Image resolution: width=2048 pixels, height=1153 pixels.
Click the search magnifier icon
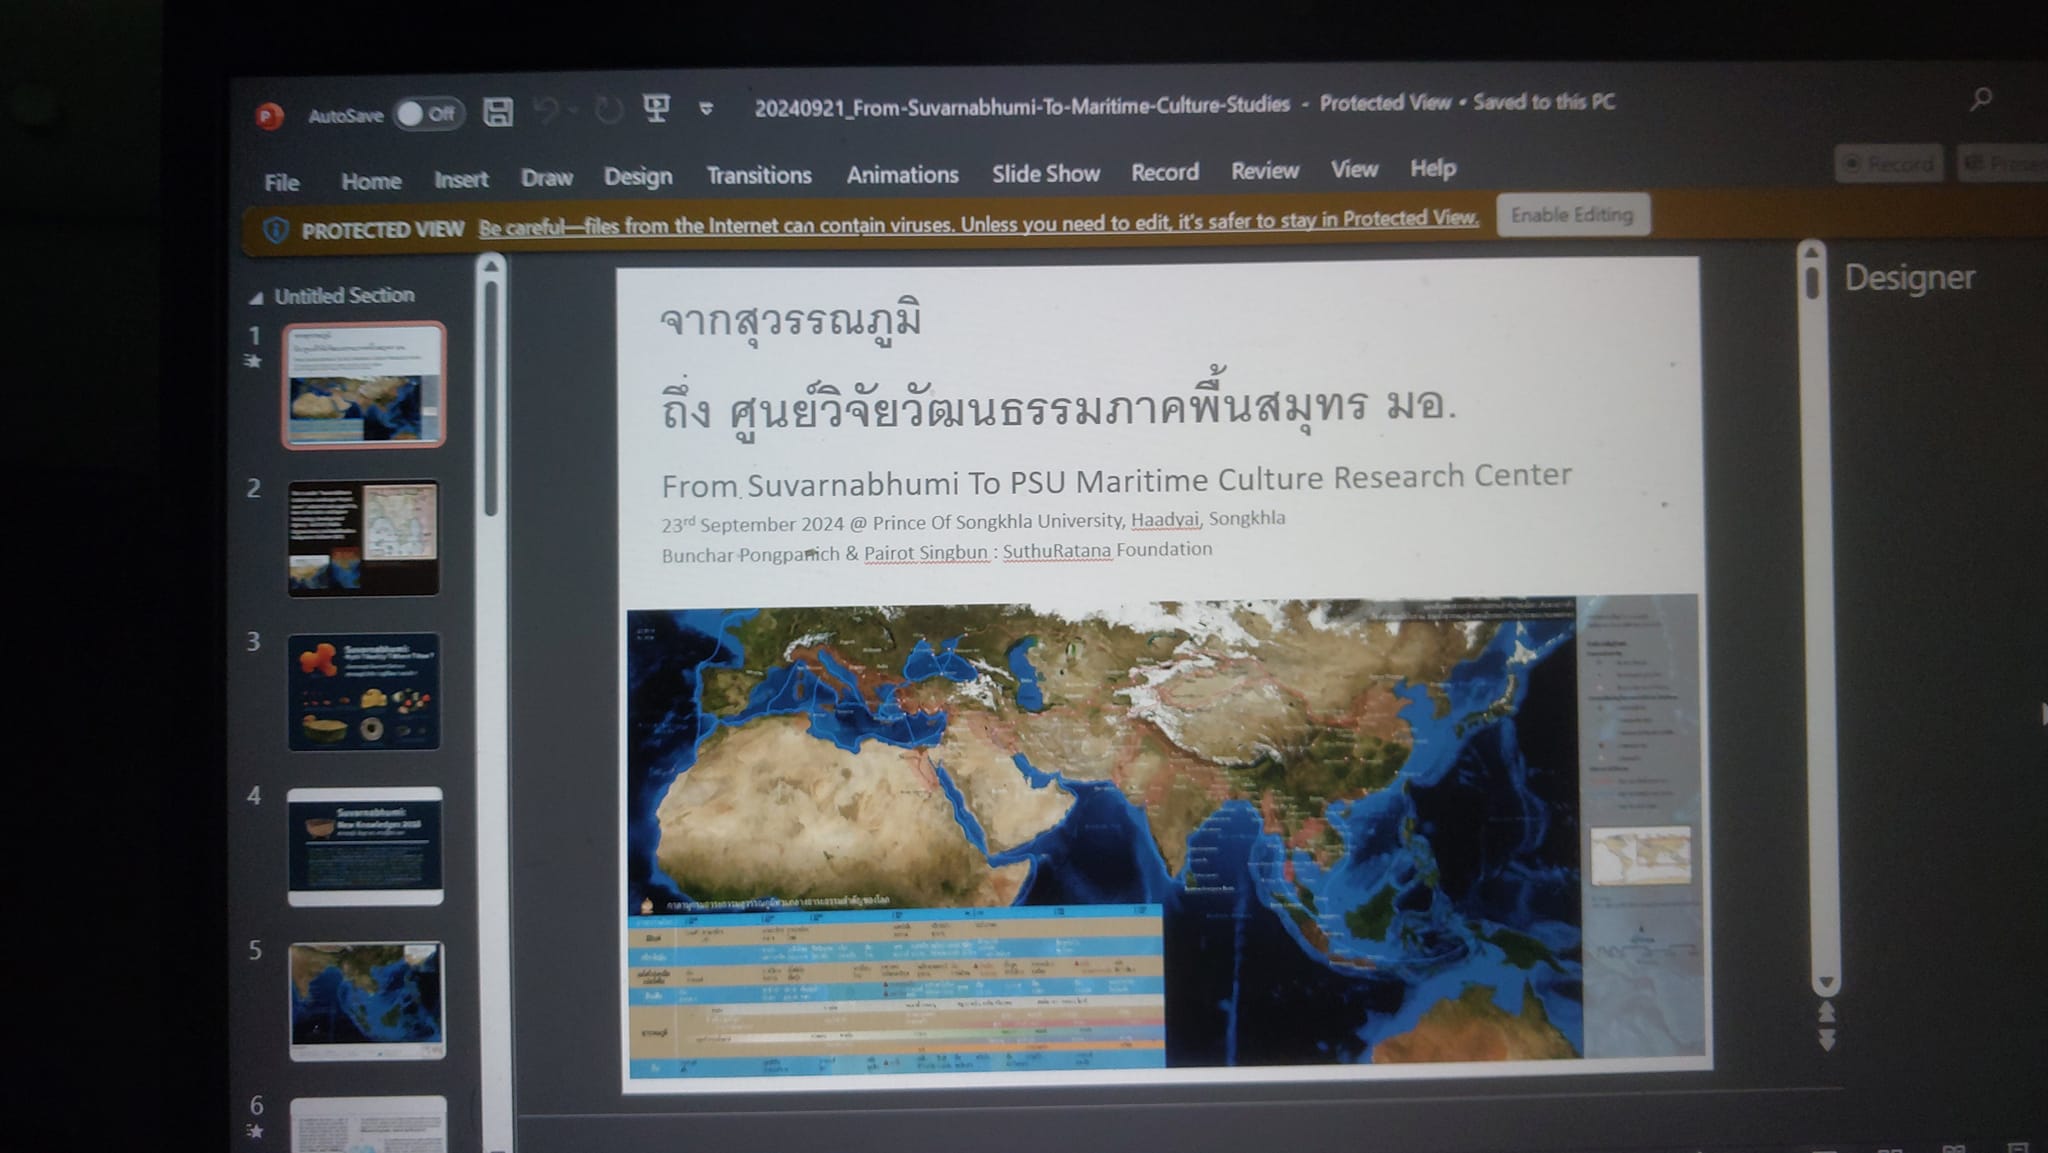click(1980, 99)
